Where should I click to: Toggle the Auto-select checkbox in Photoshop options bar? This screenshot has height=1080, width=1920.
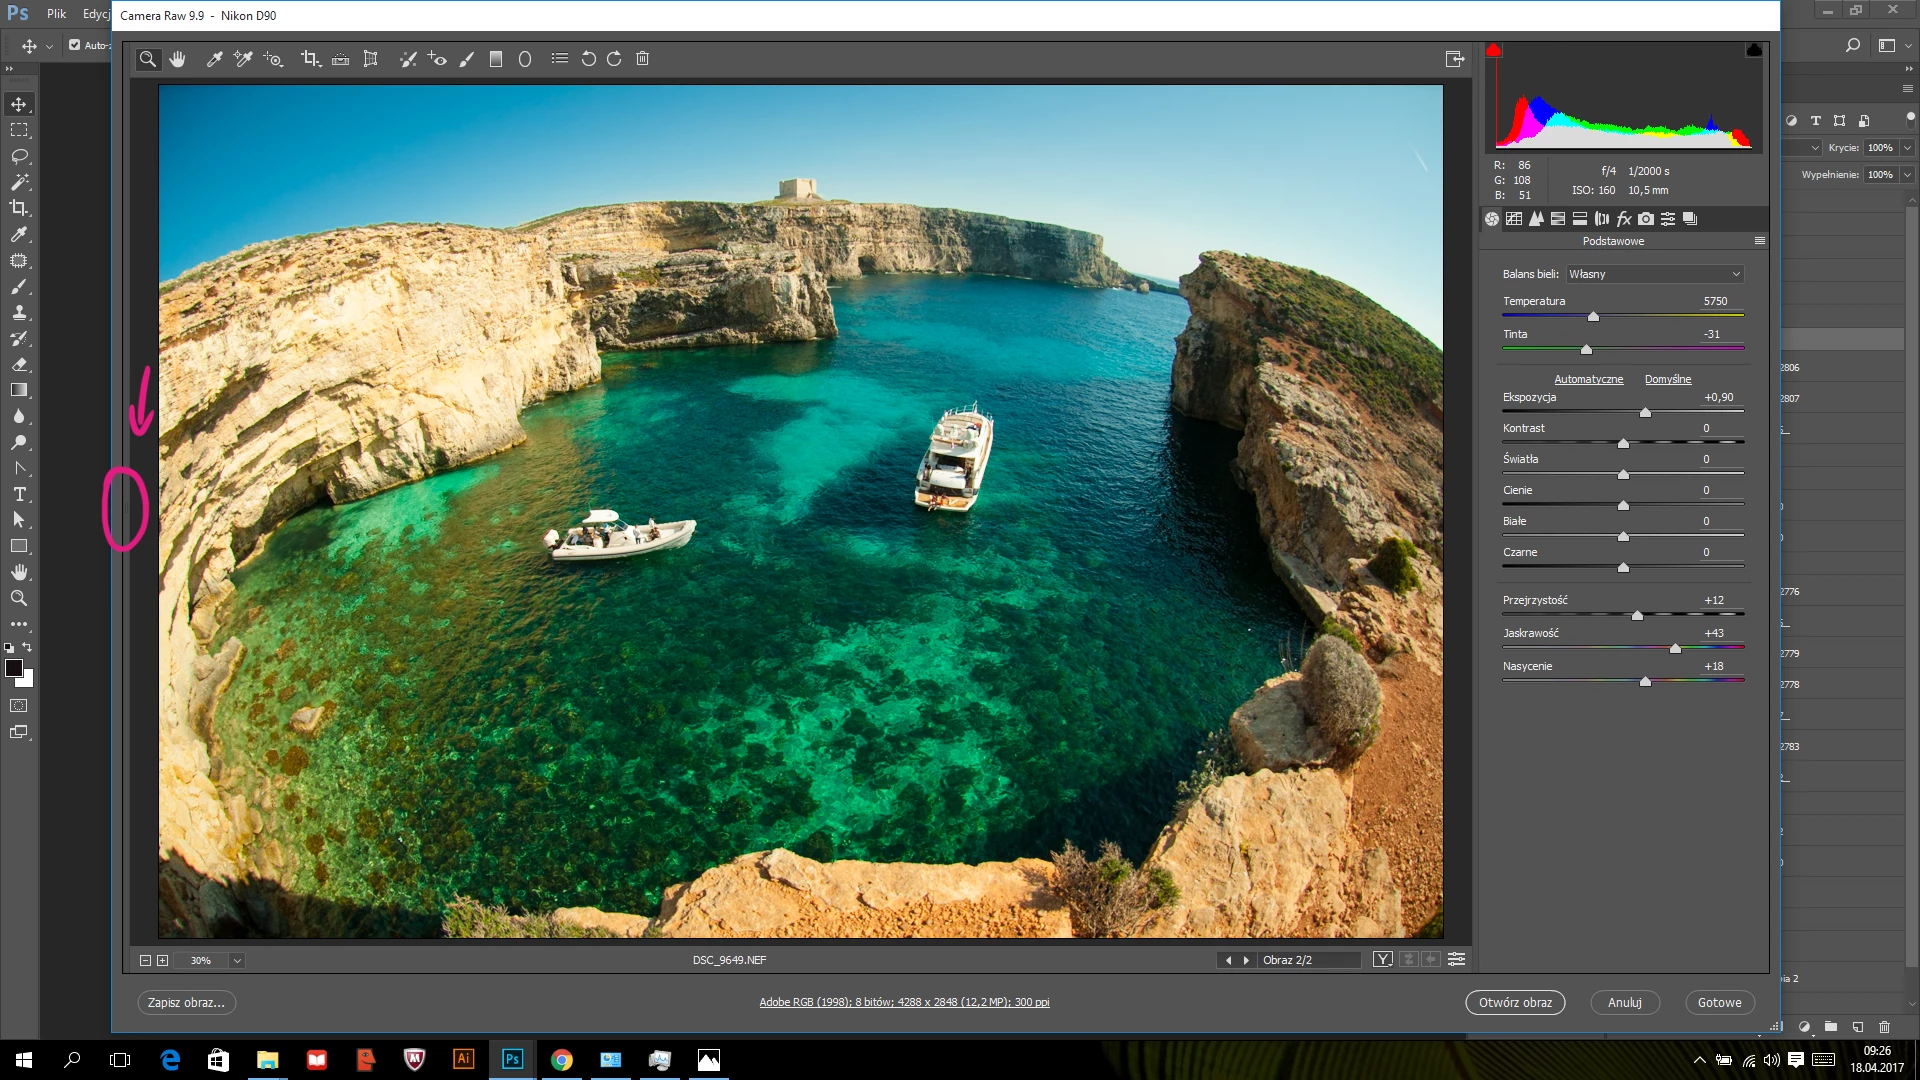74,45
